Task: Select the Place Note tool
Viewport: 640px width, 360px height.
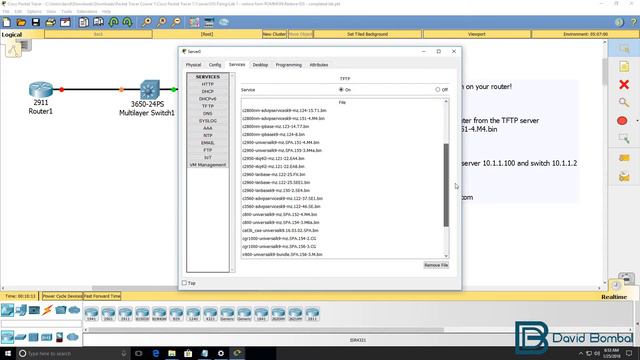Action: (624, 66)
